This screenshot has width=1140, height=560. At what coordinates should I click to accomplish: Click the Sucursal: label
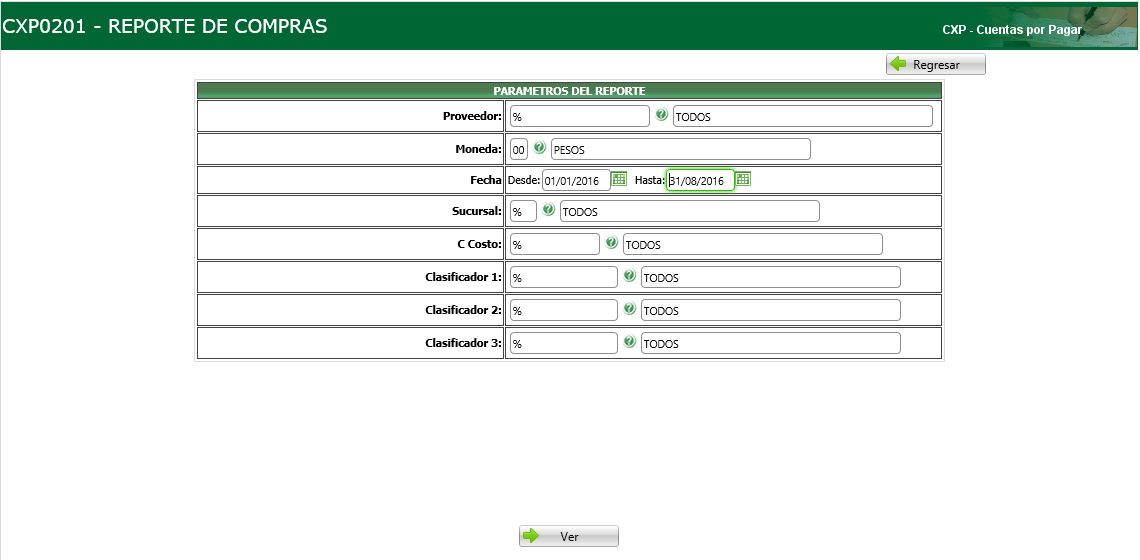coord(477,212)
